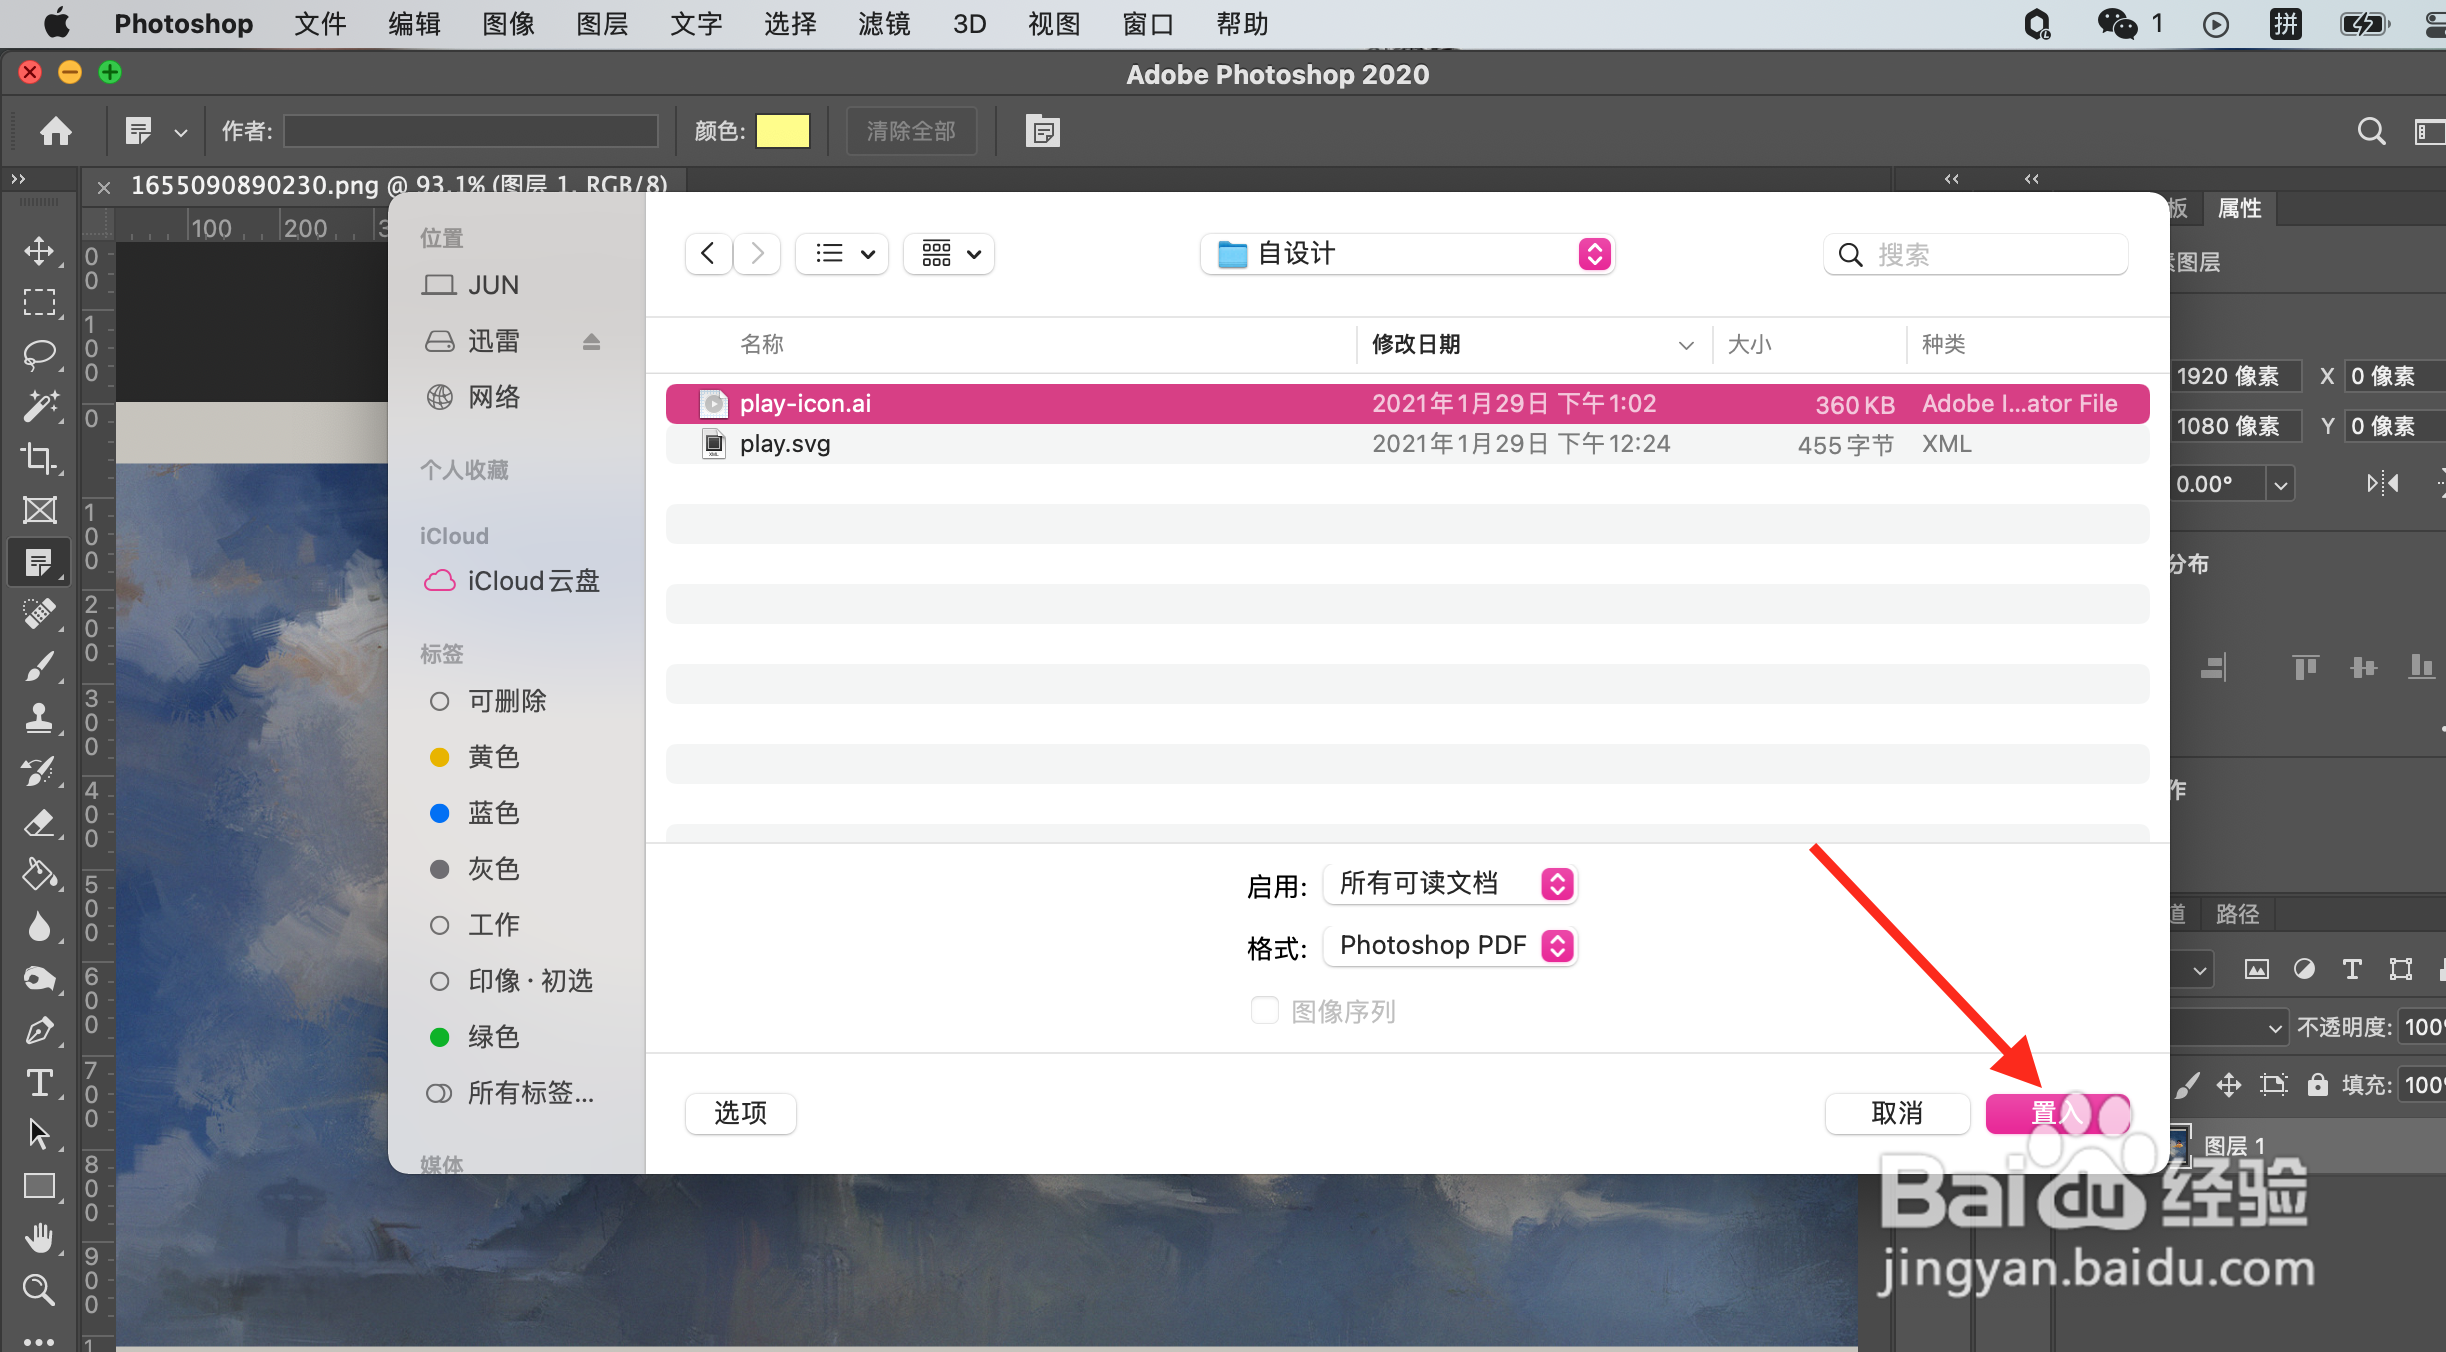Click the Photoshop home icon
The height and width of the screenshot is (1352, 2446).
coord(56,131)
